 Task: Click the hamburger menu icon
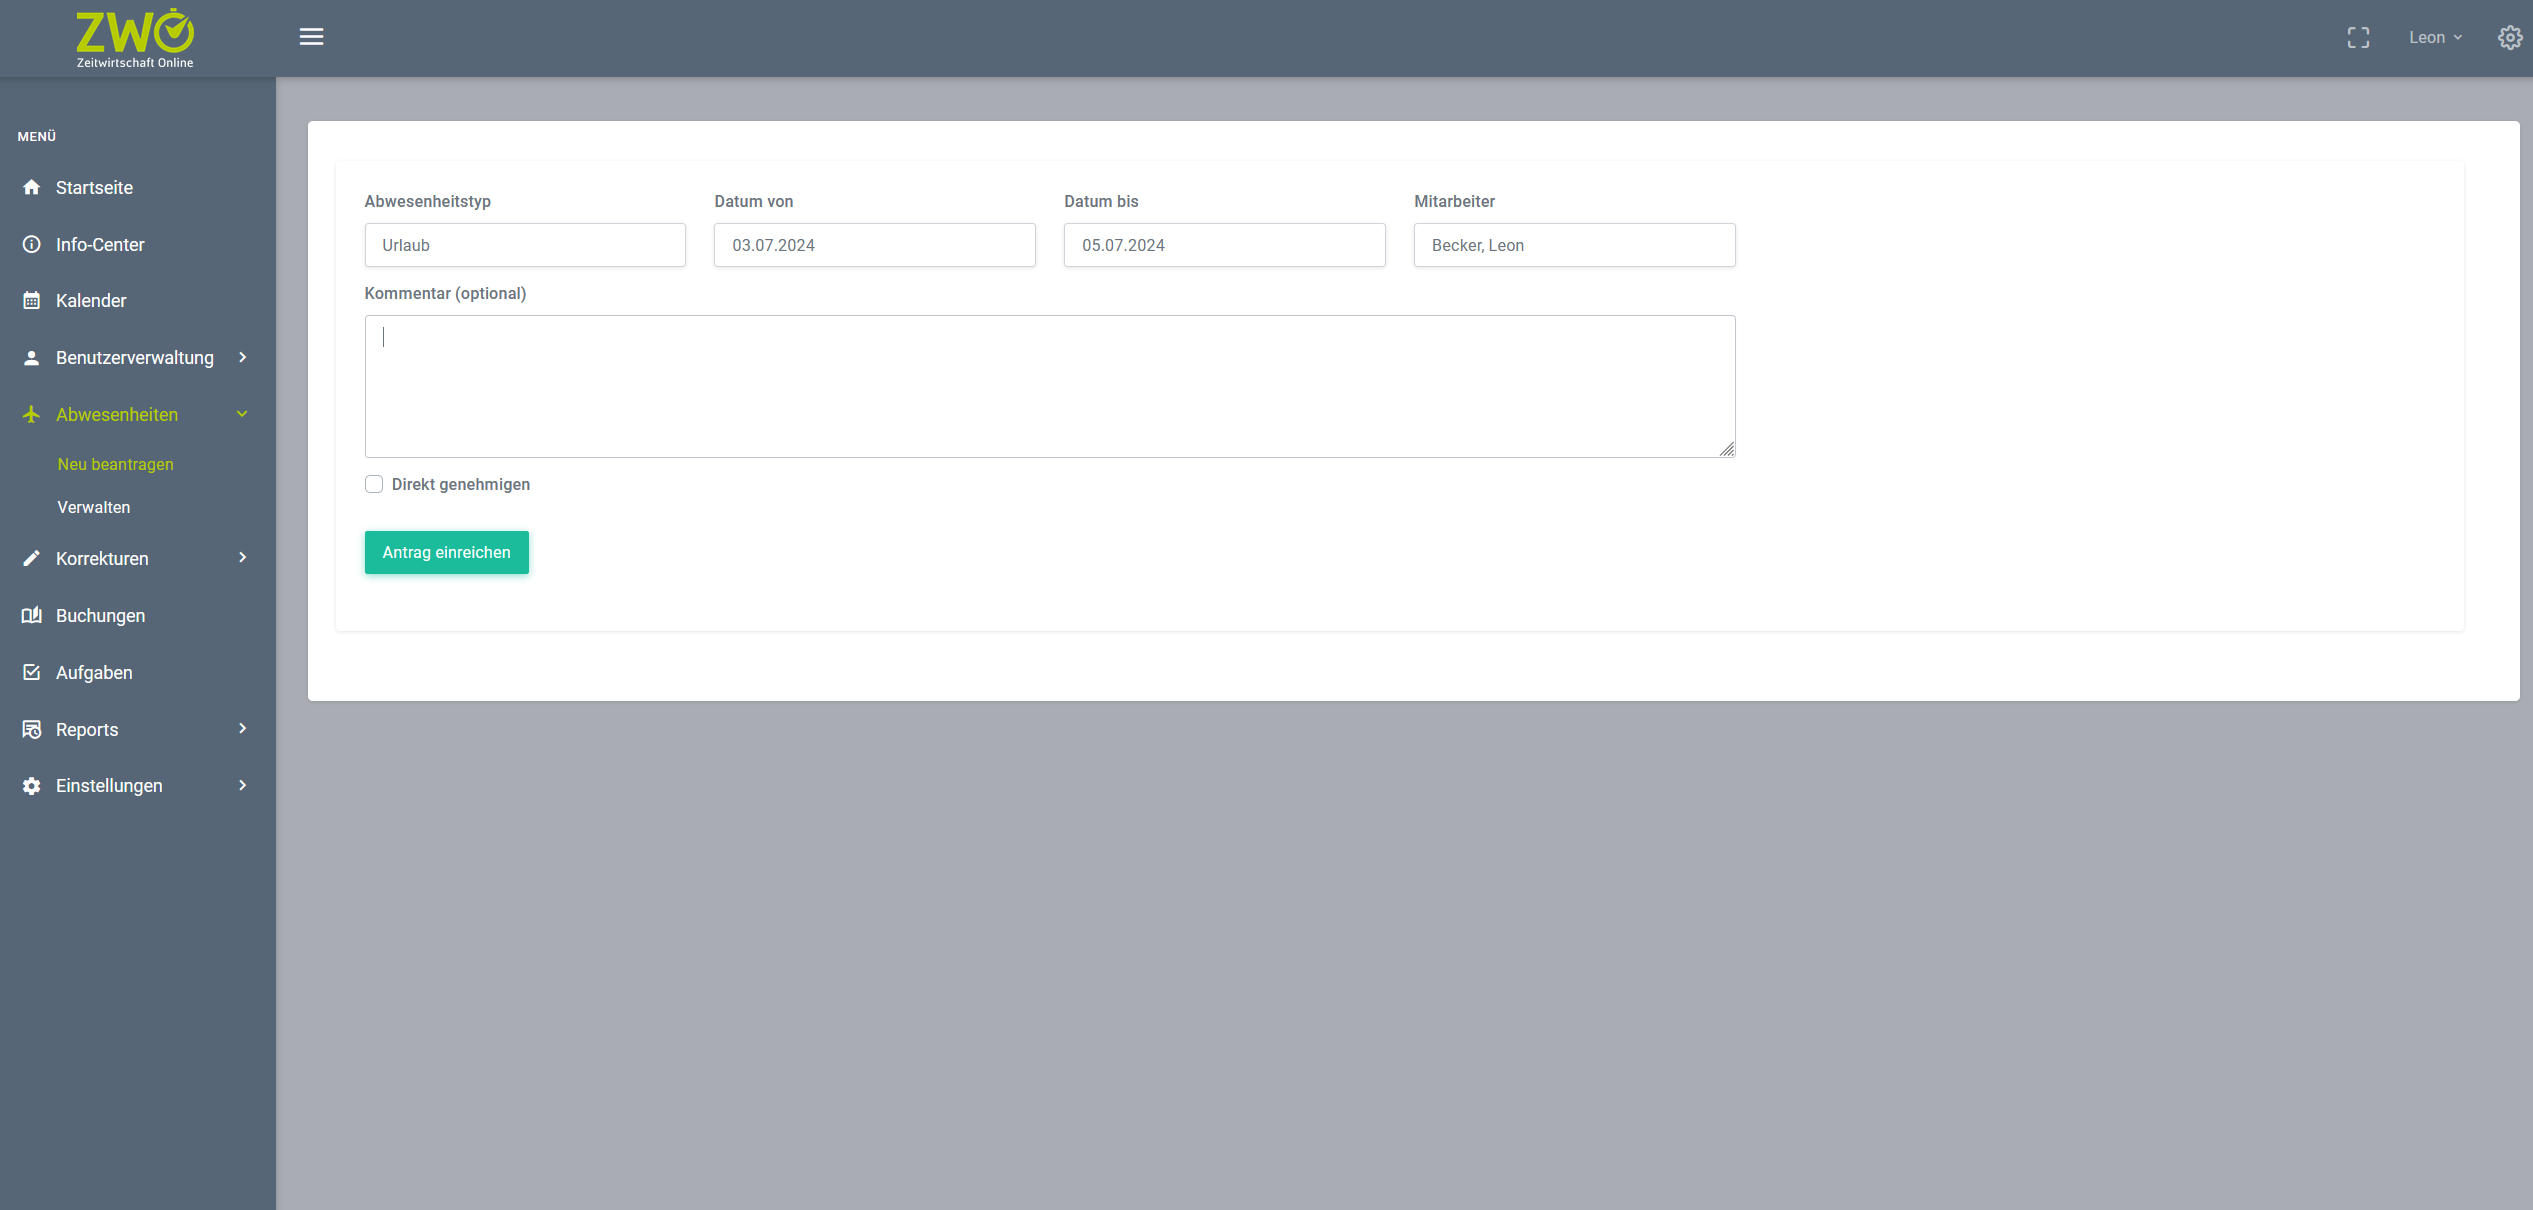pos(311,37)
